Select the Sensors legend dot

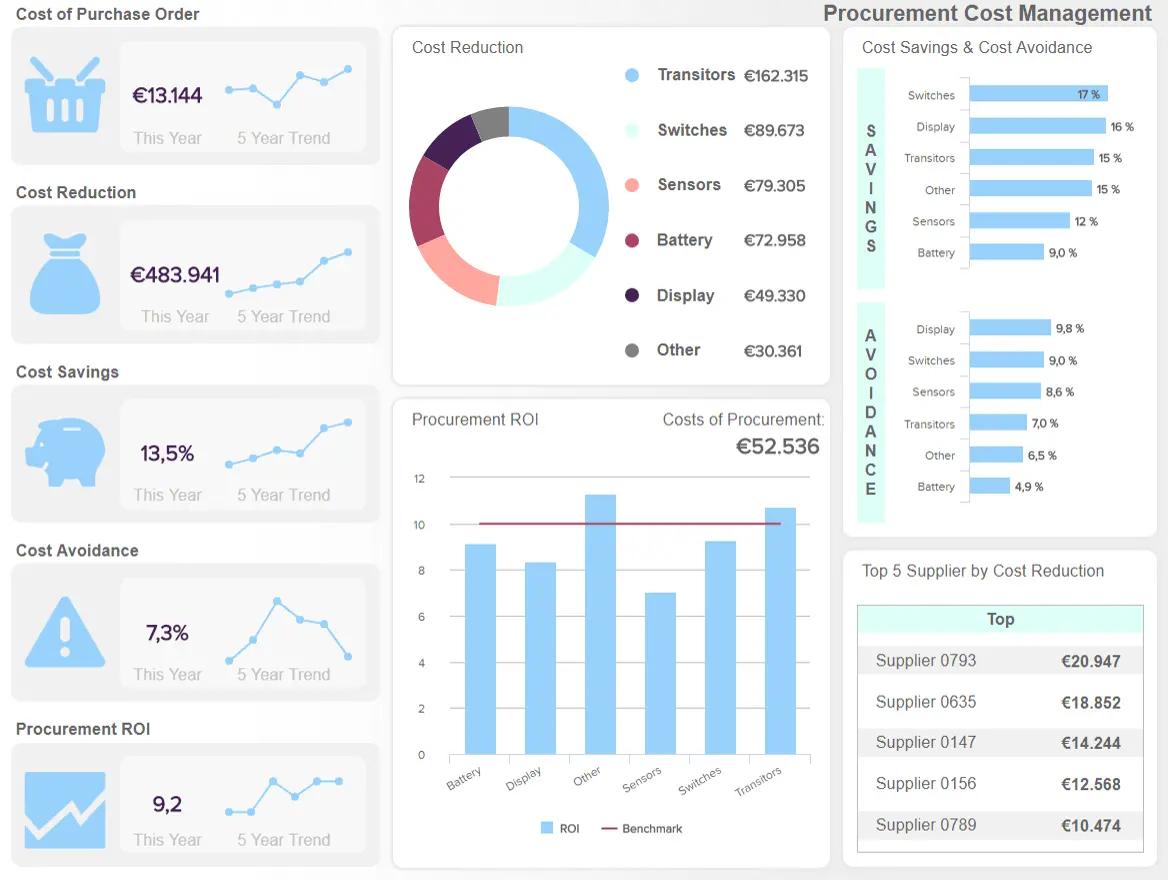click(x=632, y=185)
